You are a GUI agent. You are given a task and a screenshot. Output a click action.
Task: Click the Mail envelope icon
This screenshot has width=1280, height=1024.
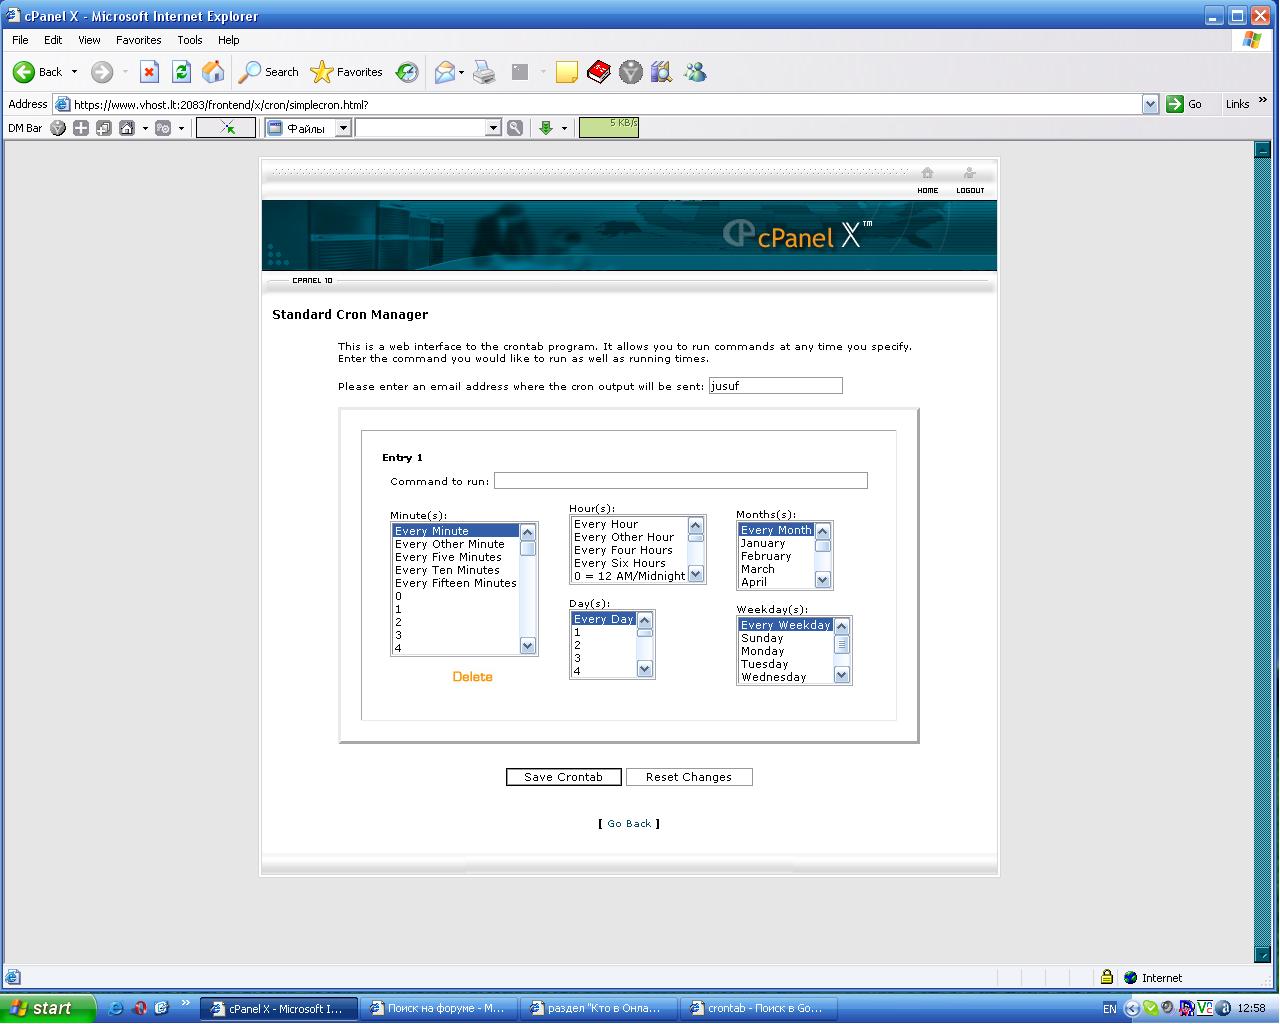[445, 72]
